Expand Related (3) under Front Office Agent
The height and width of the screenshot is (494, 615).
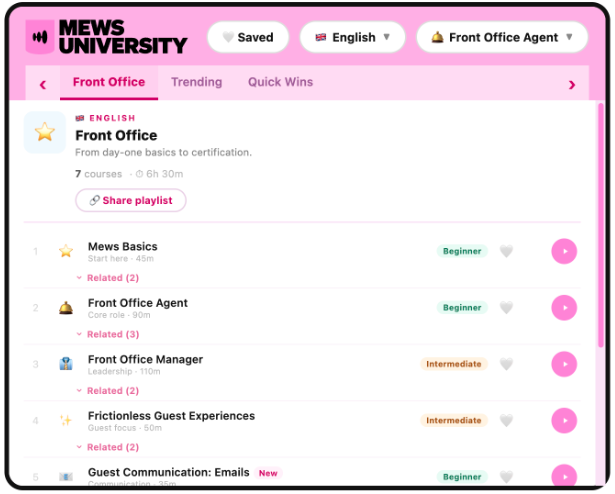108,334
